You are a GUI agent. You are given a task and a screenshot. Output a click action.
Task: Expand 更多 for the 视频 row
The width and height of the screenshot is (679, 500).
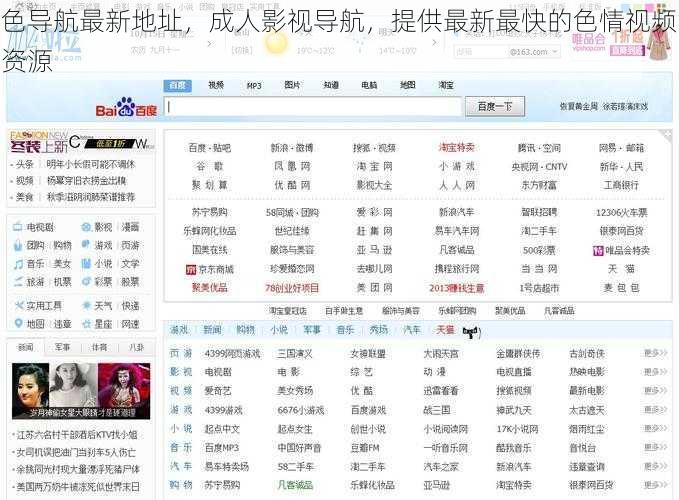click(655, 390)
